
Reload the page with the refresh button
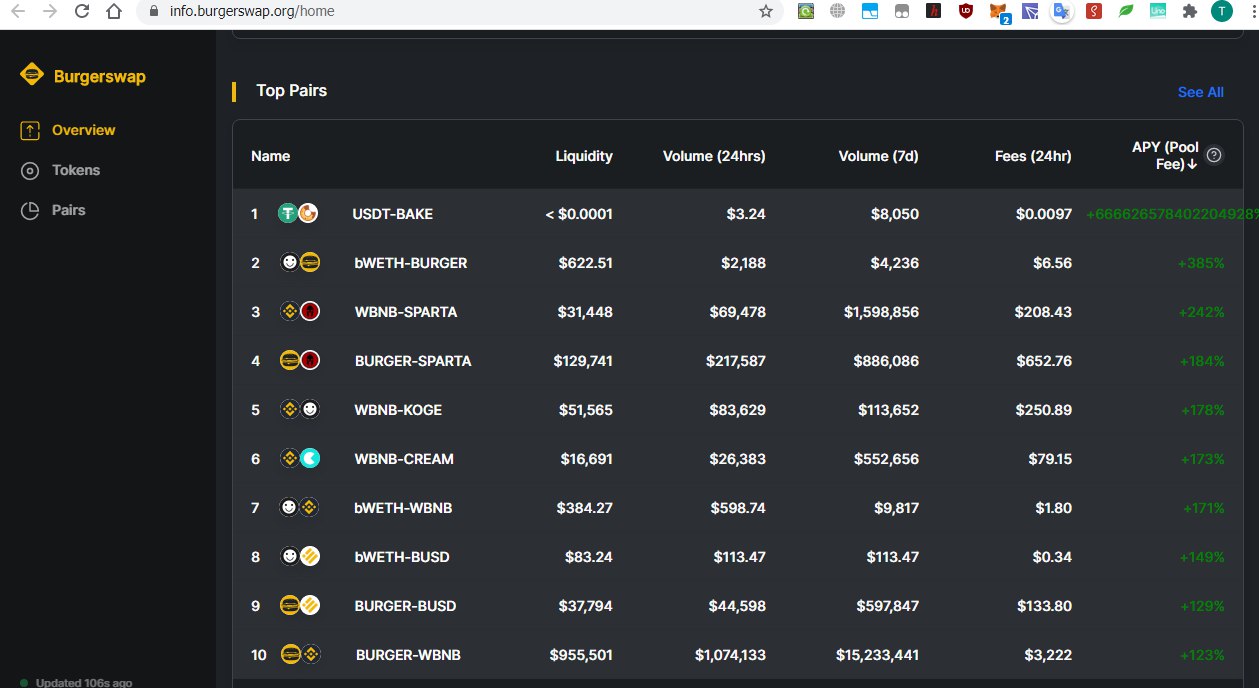click(x=82, y=11)
